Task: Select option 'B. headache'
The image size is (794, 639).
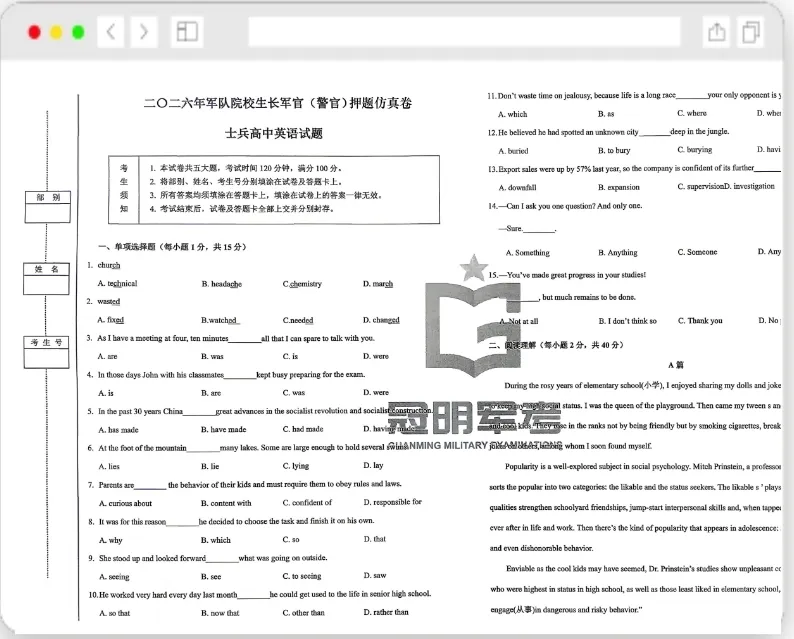Action: point(221,284)
